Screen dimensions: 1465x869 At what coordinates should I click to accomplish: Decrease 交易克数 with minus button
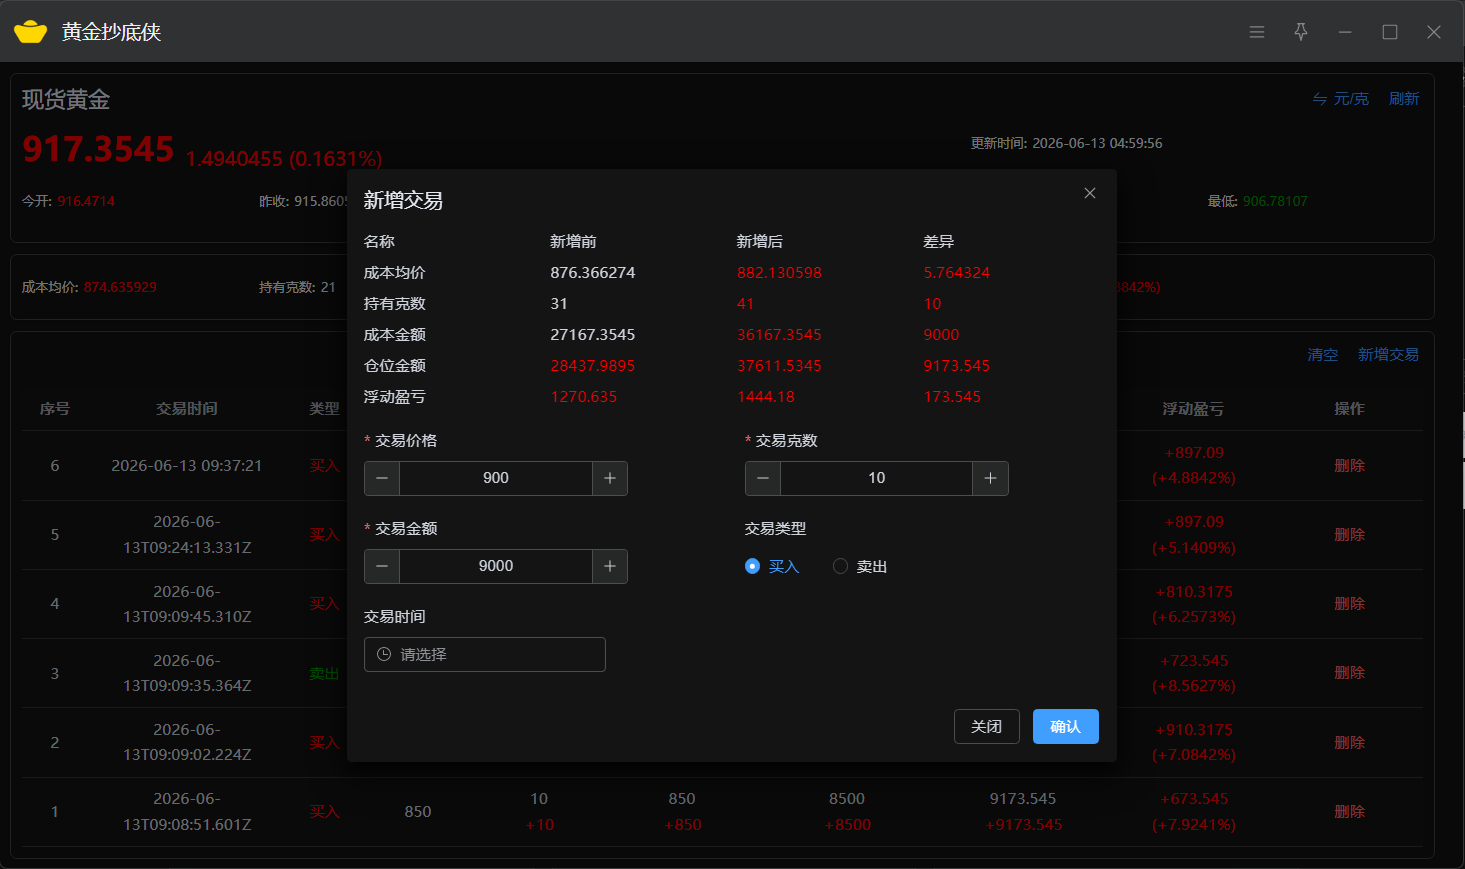tap(763, 478)
